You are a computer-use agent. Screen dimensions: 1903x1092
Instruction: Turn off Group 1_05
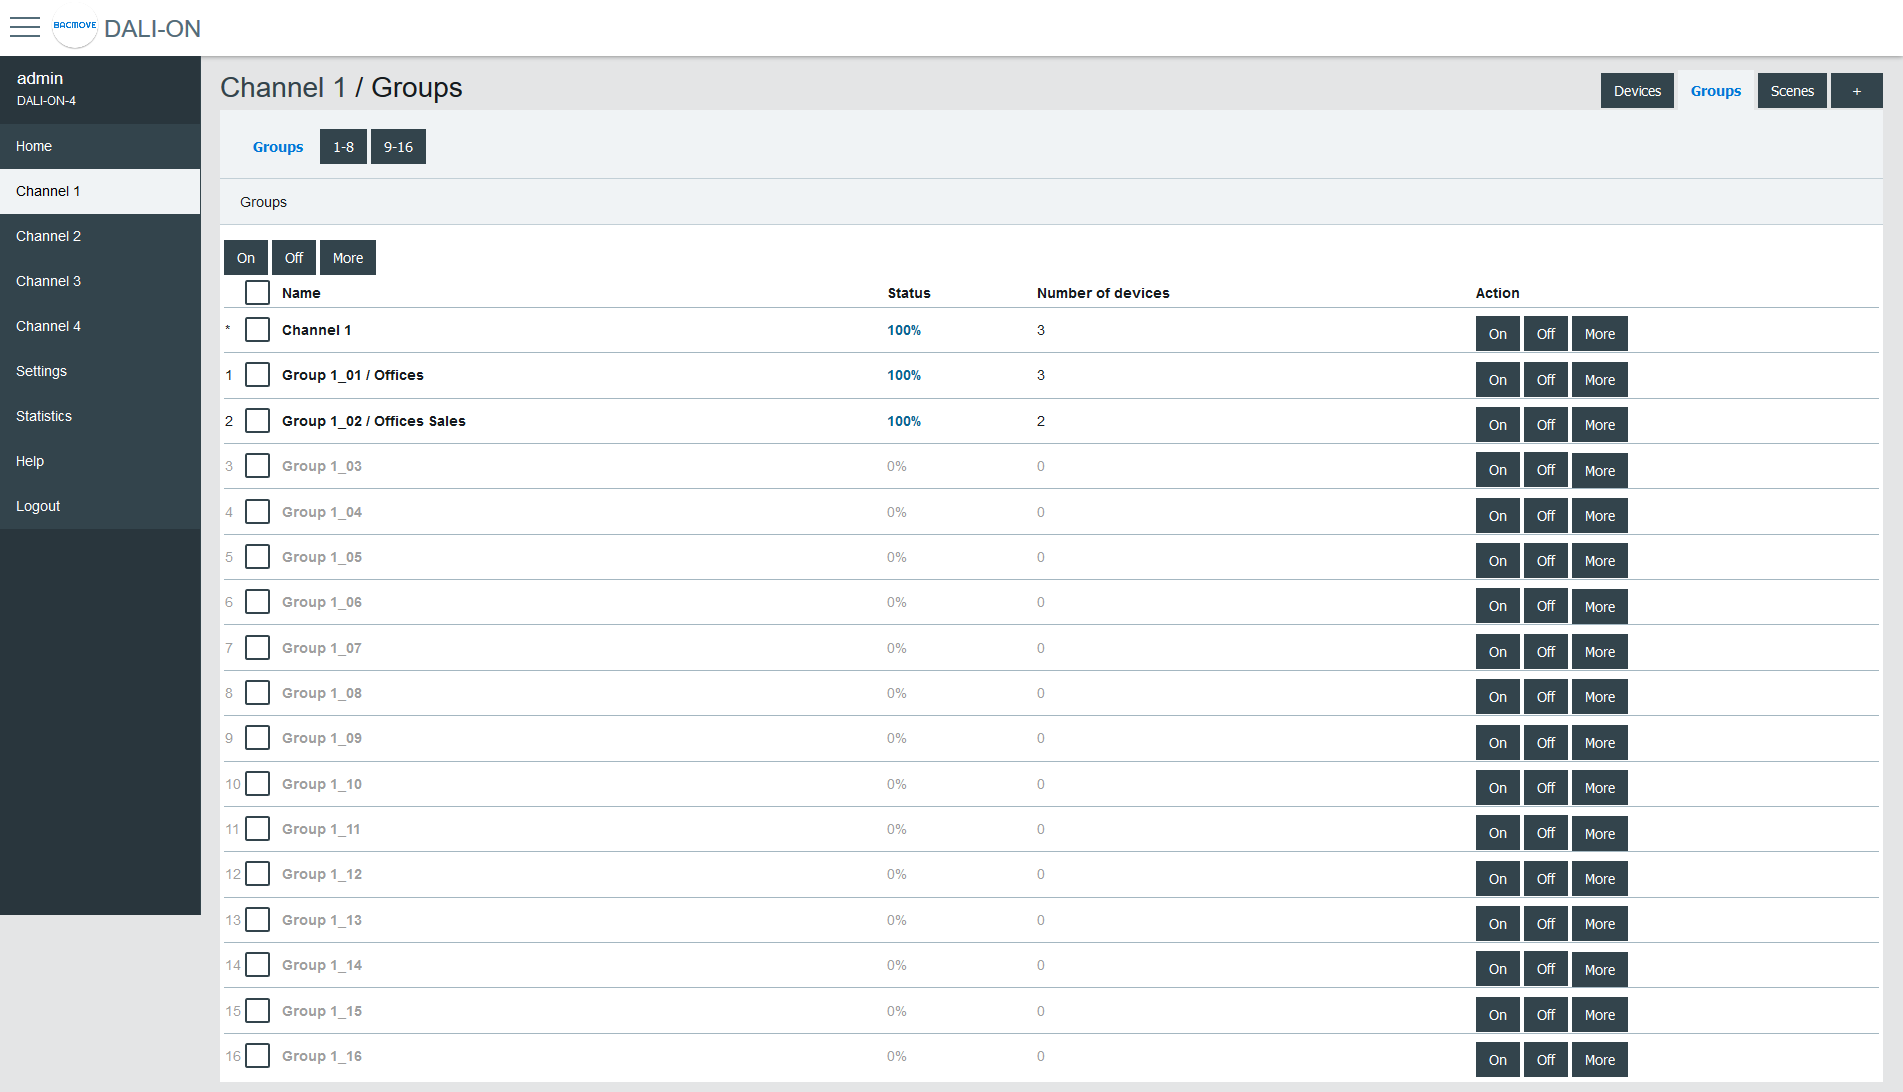1545,561
